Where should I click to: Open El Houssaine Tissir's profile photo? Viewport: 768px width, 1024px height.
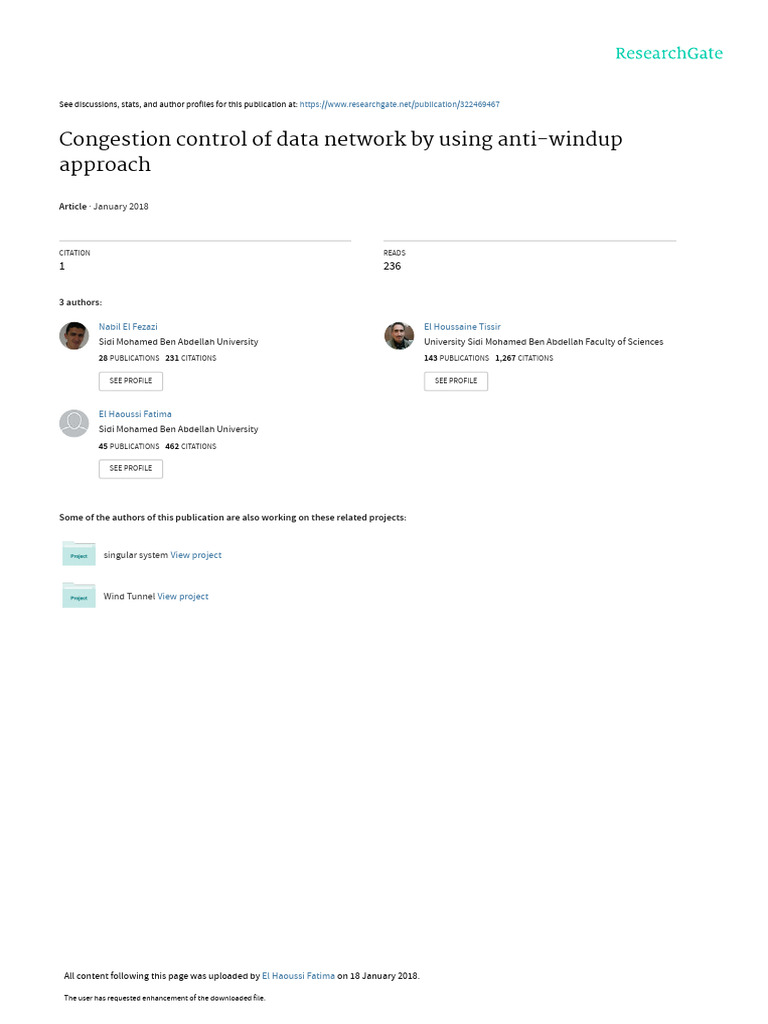pyautogui.click(x=399, y=336)
